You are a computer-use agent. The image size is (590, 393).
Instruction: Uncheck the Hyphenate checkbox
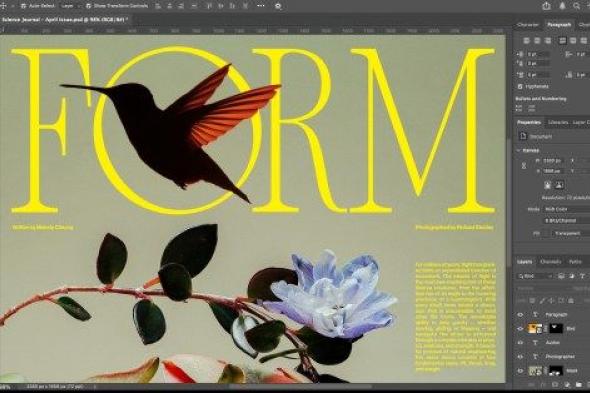[520, 87]
